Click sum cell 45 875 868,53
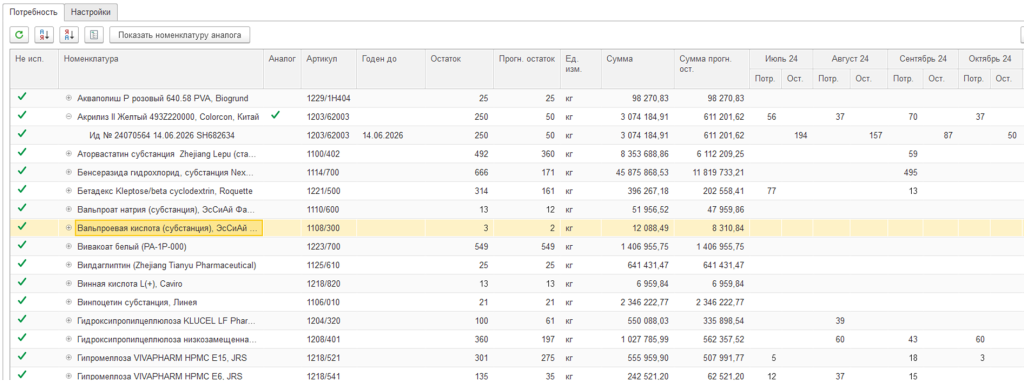The width and height of the screenshot is (1024, 386). [x=637, y=172]
